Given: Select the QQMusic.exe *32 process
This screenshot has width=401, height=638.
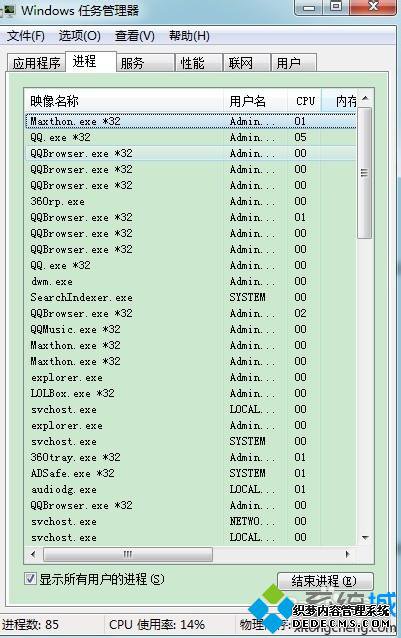Looking at the screenshot, I should (x=190, y=329).
